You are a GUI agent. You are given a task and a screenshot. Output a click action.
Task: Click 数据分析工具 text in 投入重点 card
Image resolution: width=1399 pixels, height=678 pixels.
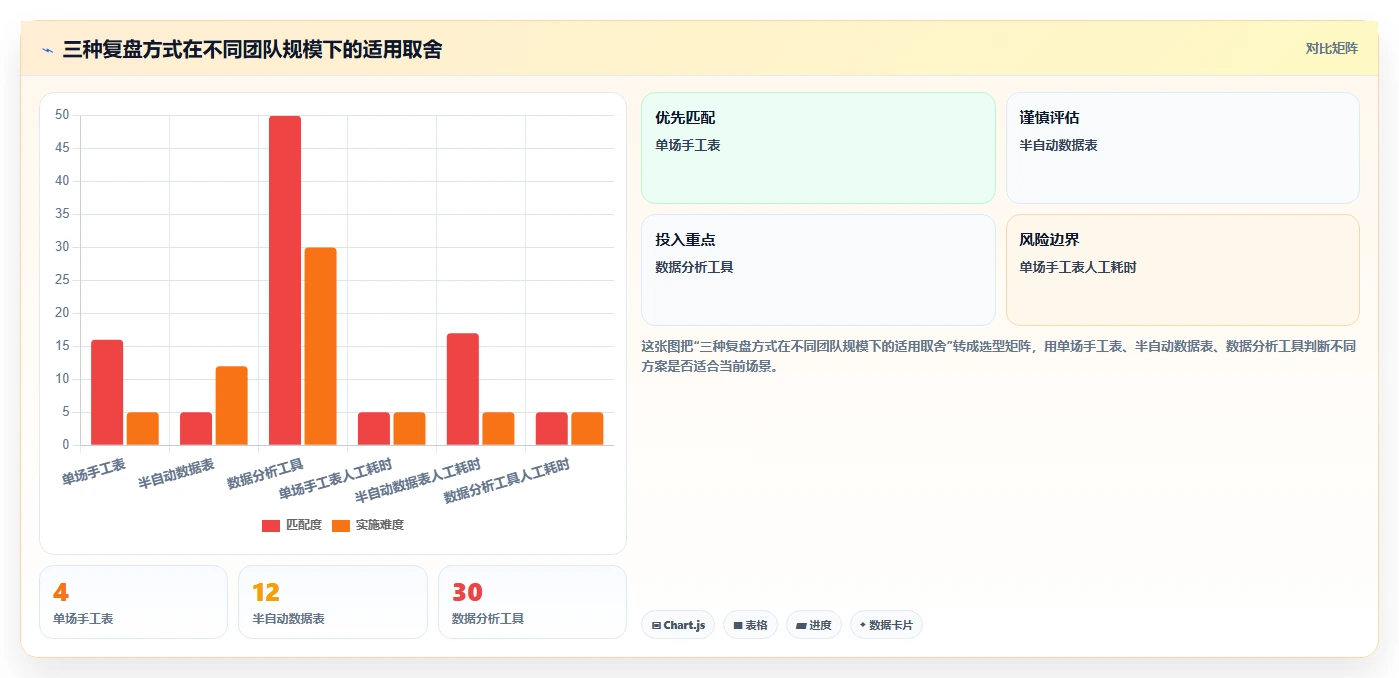(694, 267)
